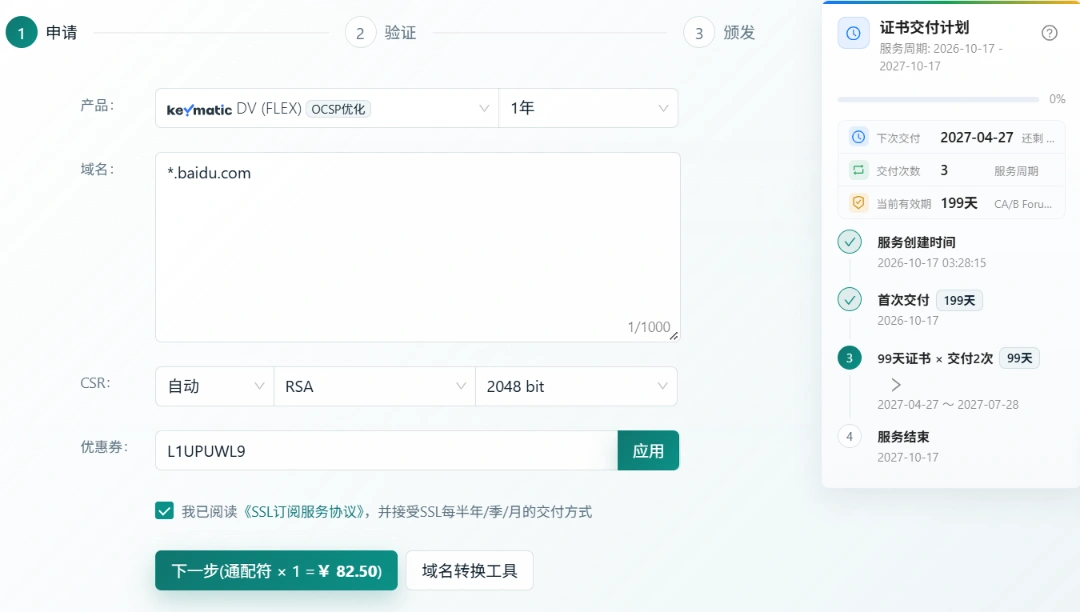This screenshot has width=1080, height=612.
Task: Open the RSA algorithm dropdown
Action: [375, 386]
